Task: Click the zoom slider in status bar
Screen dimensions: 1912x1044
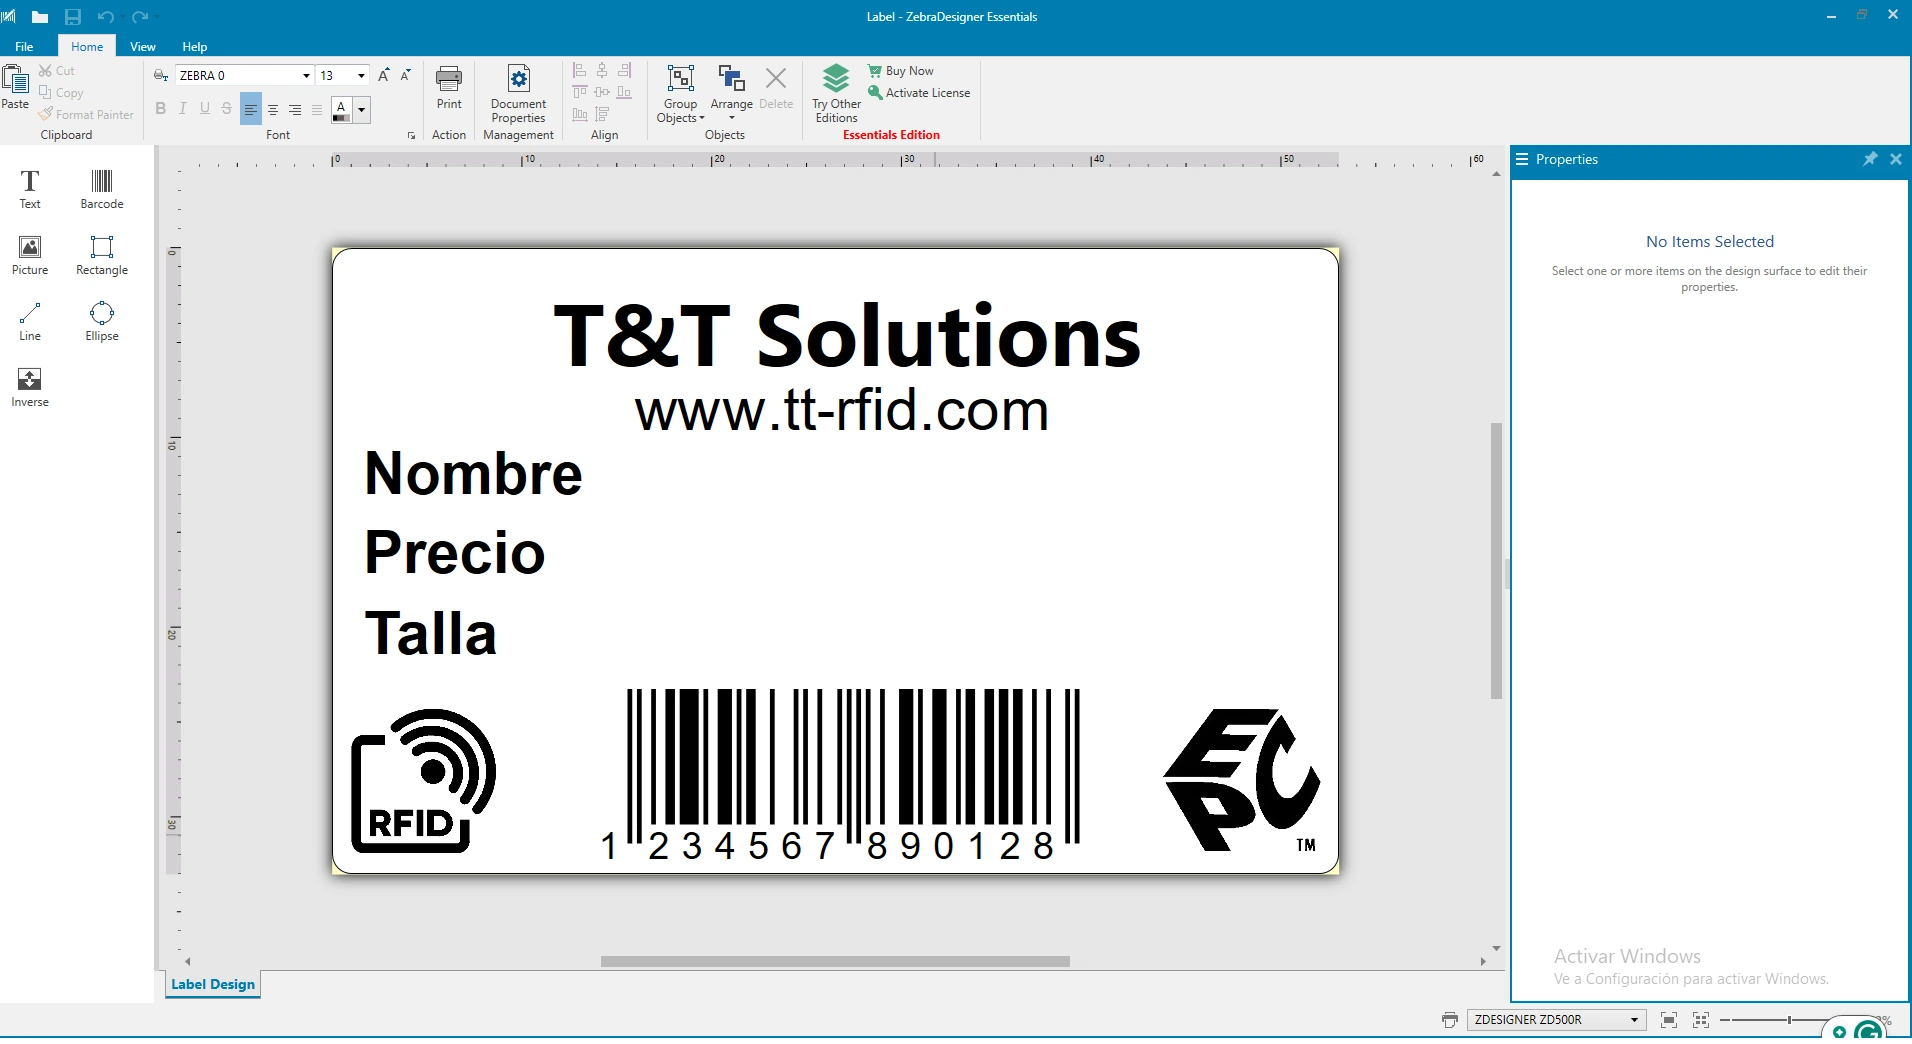Action: (x=1790, y=1020)
